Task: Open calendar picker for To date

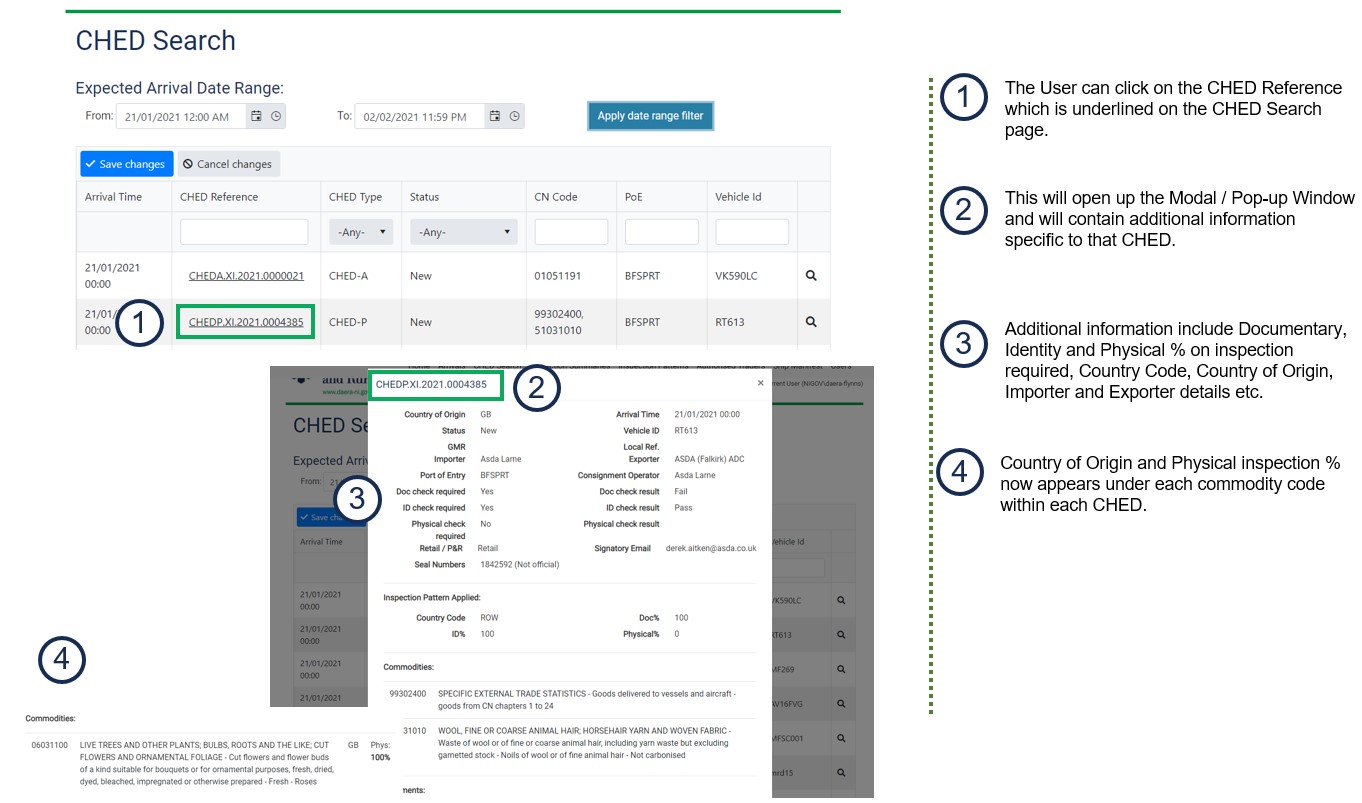Action: 494,117
